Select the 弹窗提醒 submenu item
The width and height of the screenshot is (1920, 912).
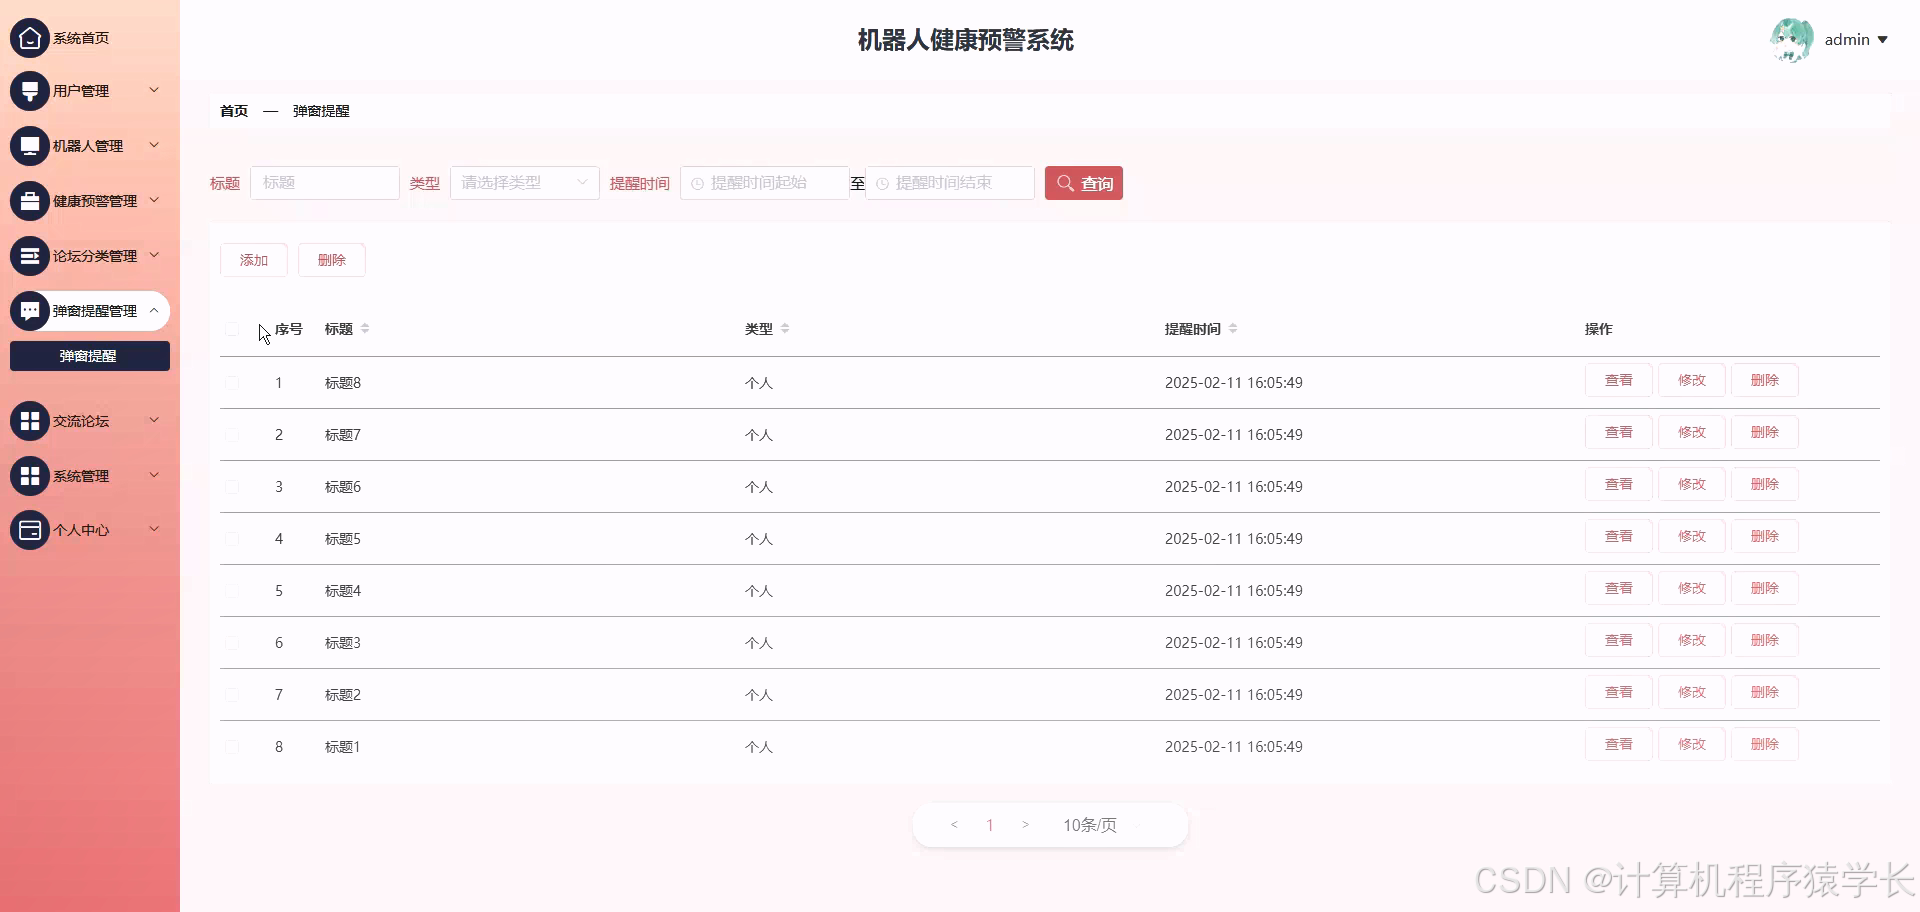(x=89, y=355)
